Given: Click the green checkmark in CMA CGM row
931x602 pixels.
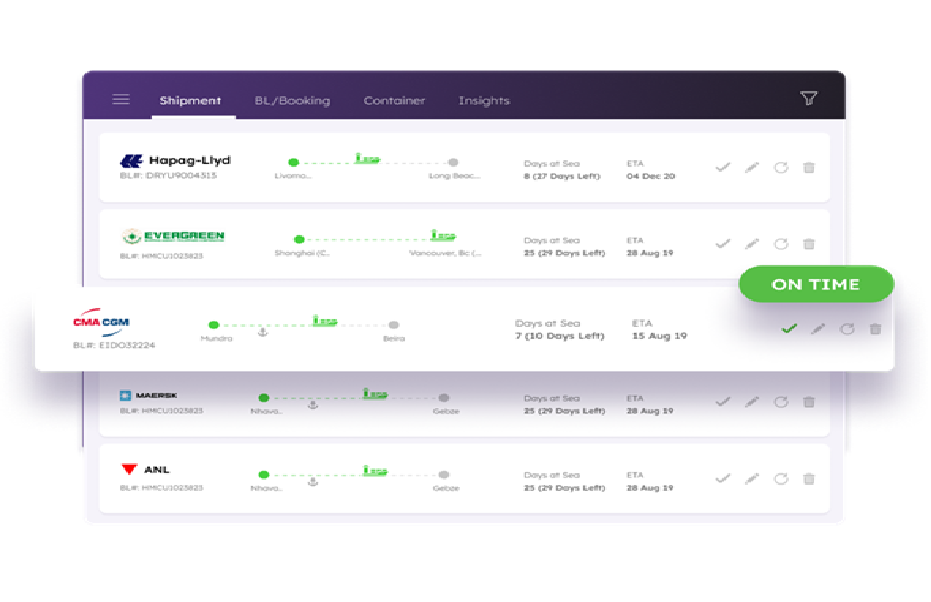Looking at the screenshot, I should [x=789, y=328].
